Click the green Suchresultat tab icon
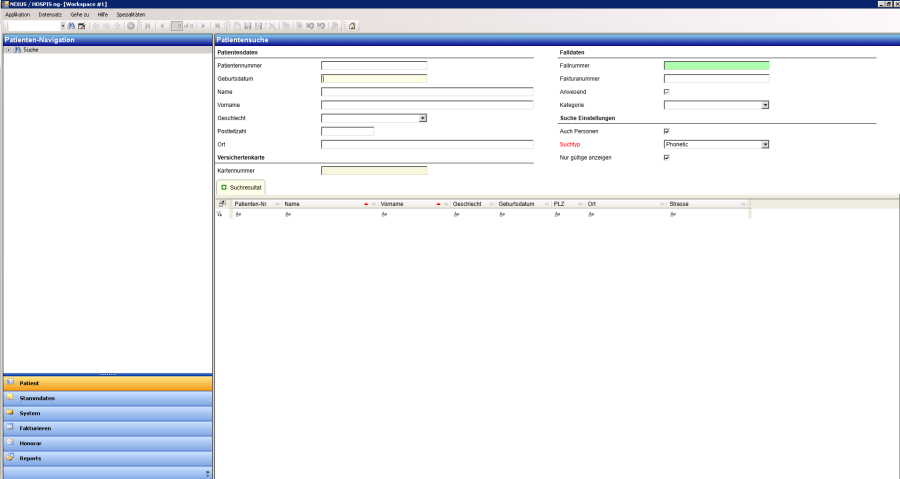The image size is (900, 479). click(224, 188)
